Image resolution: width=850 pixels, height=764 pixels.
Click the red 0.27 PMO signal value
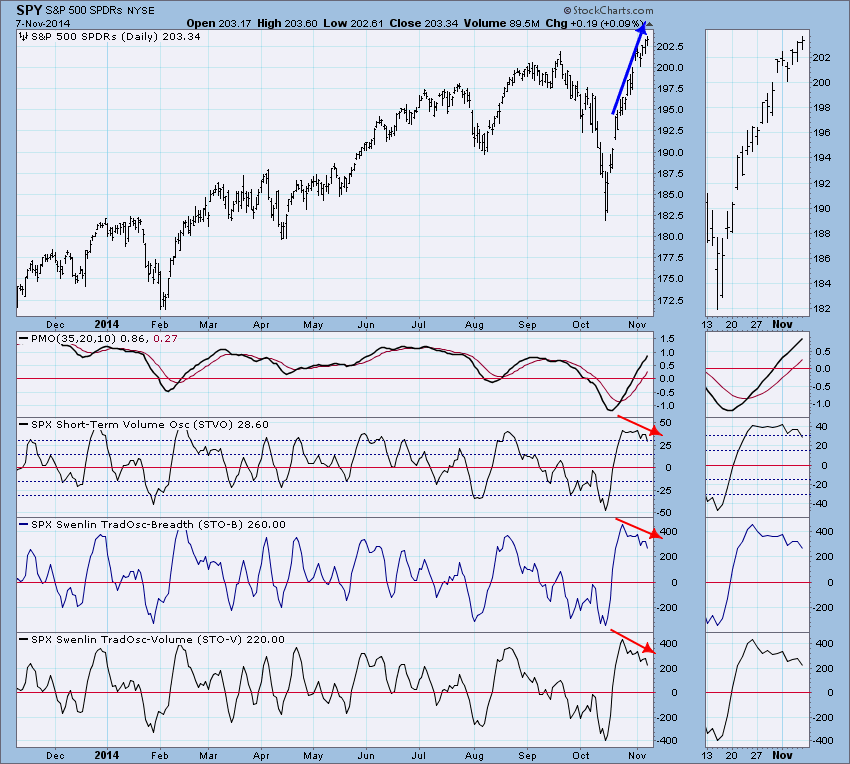[x=165, y=338]
